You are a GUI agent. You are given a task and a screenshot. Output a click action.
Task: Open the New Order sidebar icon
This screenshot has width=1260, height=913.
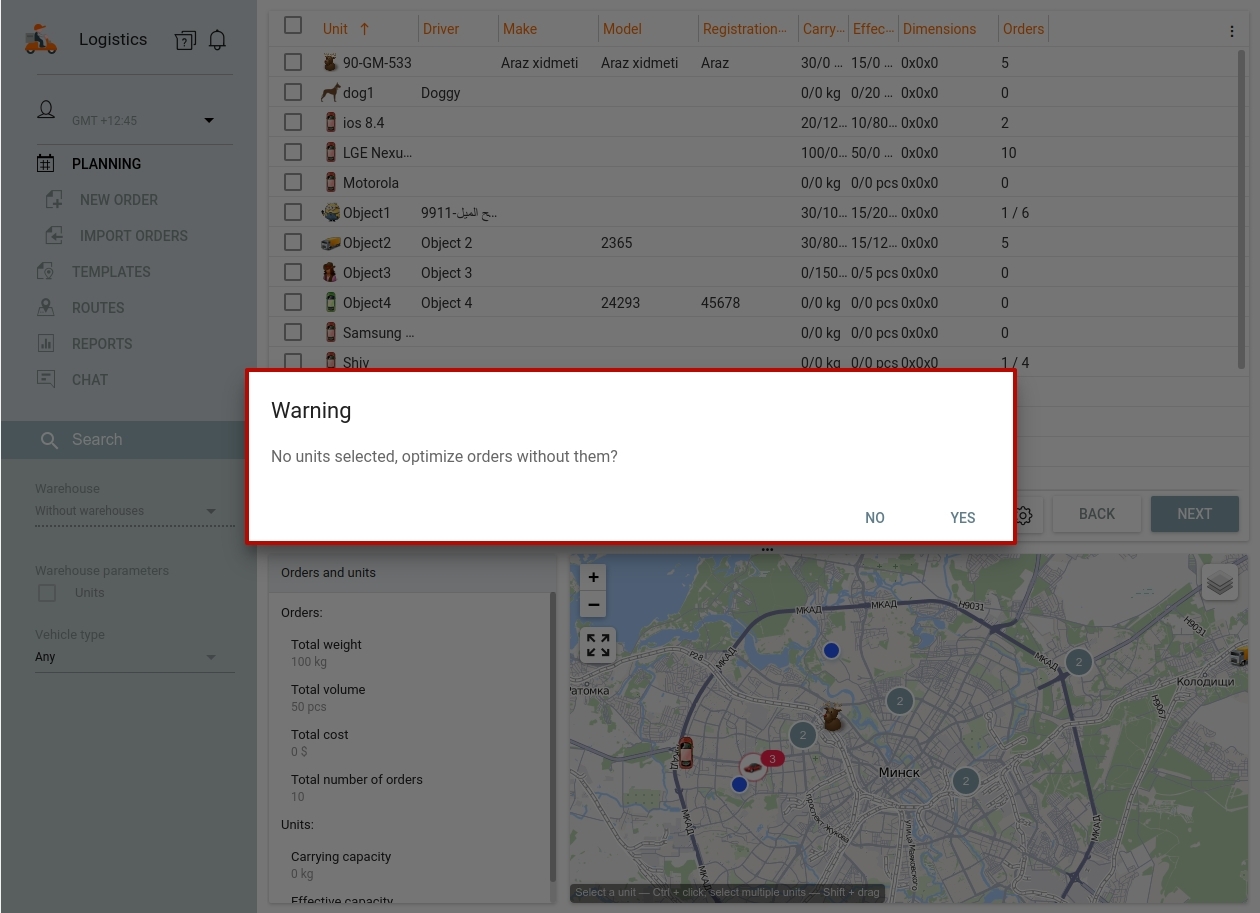point(54,199)
